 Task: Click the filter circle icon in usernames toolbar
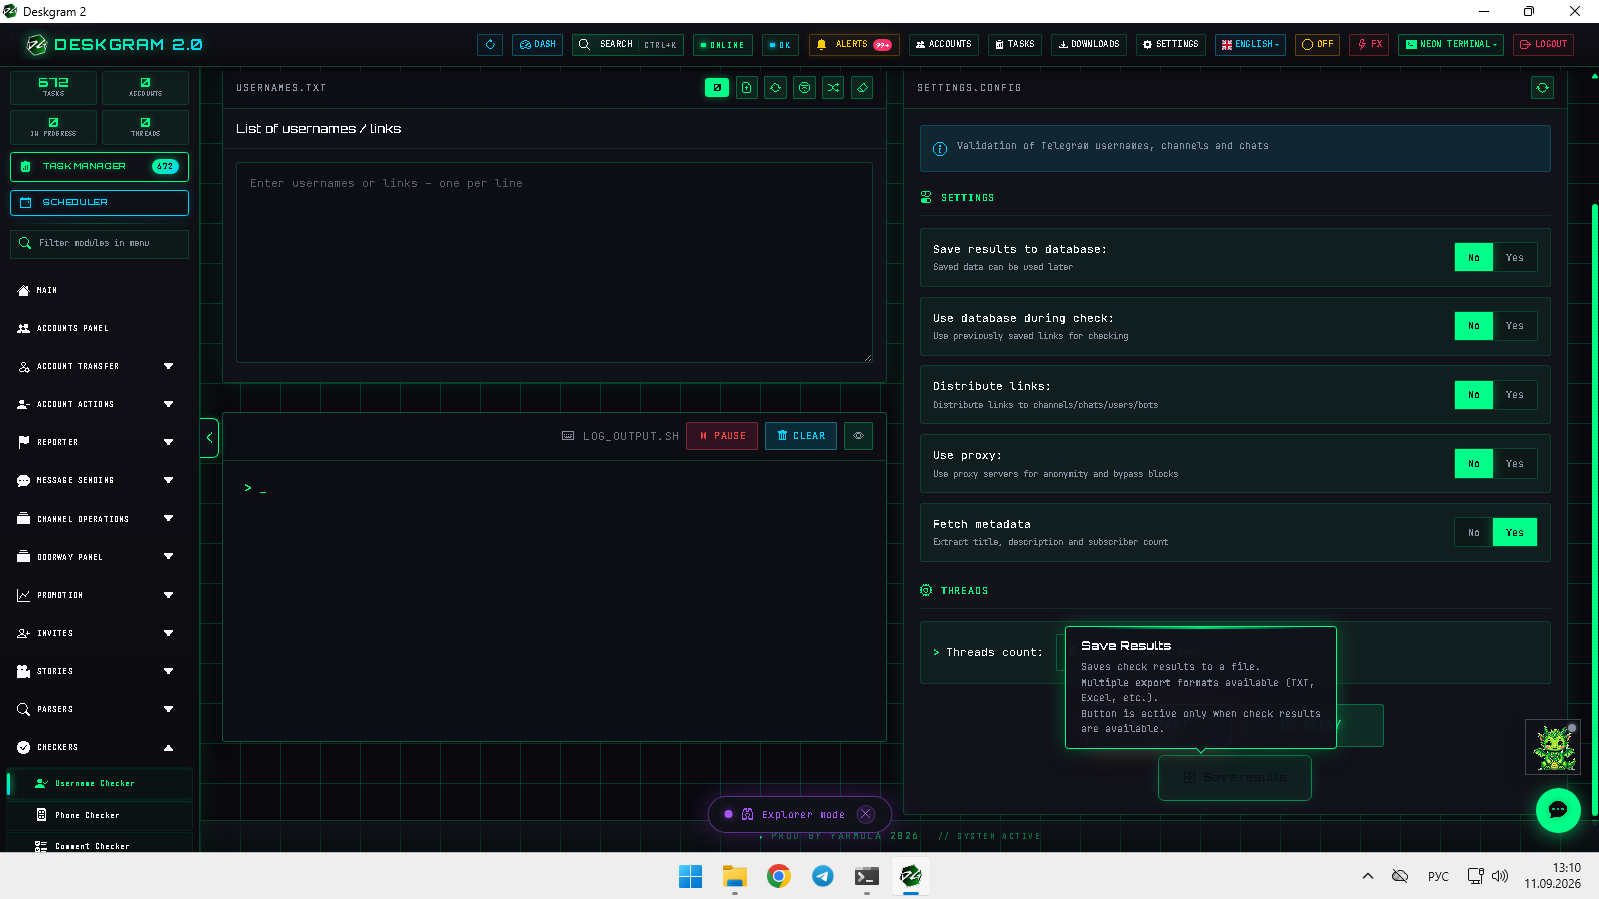click(x=804, y=88)
